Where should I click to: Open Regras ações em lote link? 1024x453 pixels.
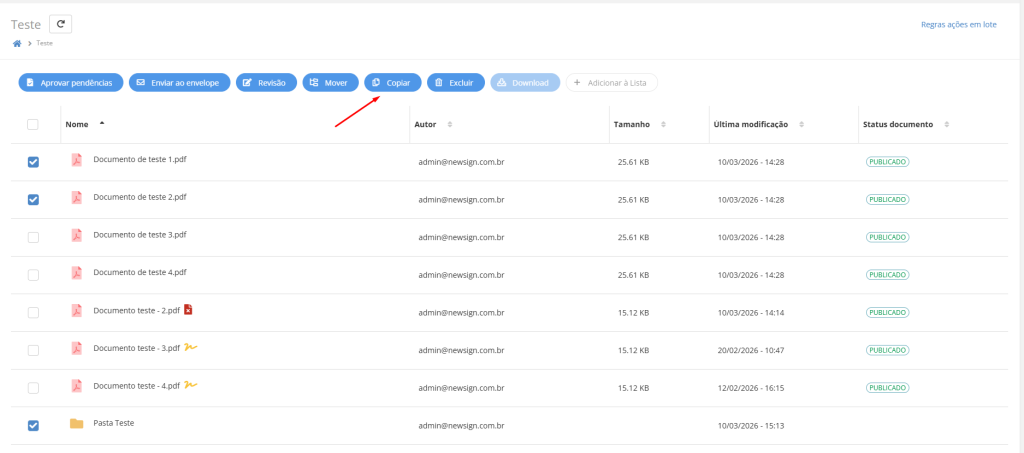coord(958,24)
